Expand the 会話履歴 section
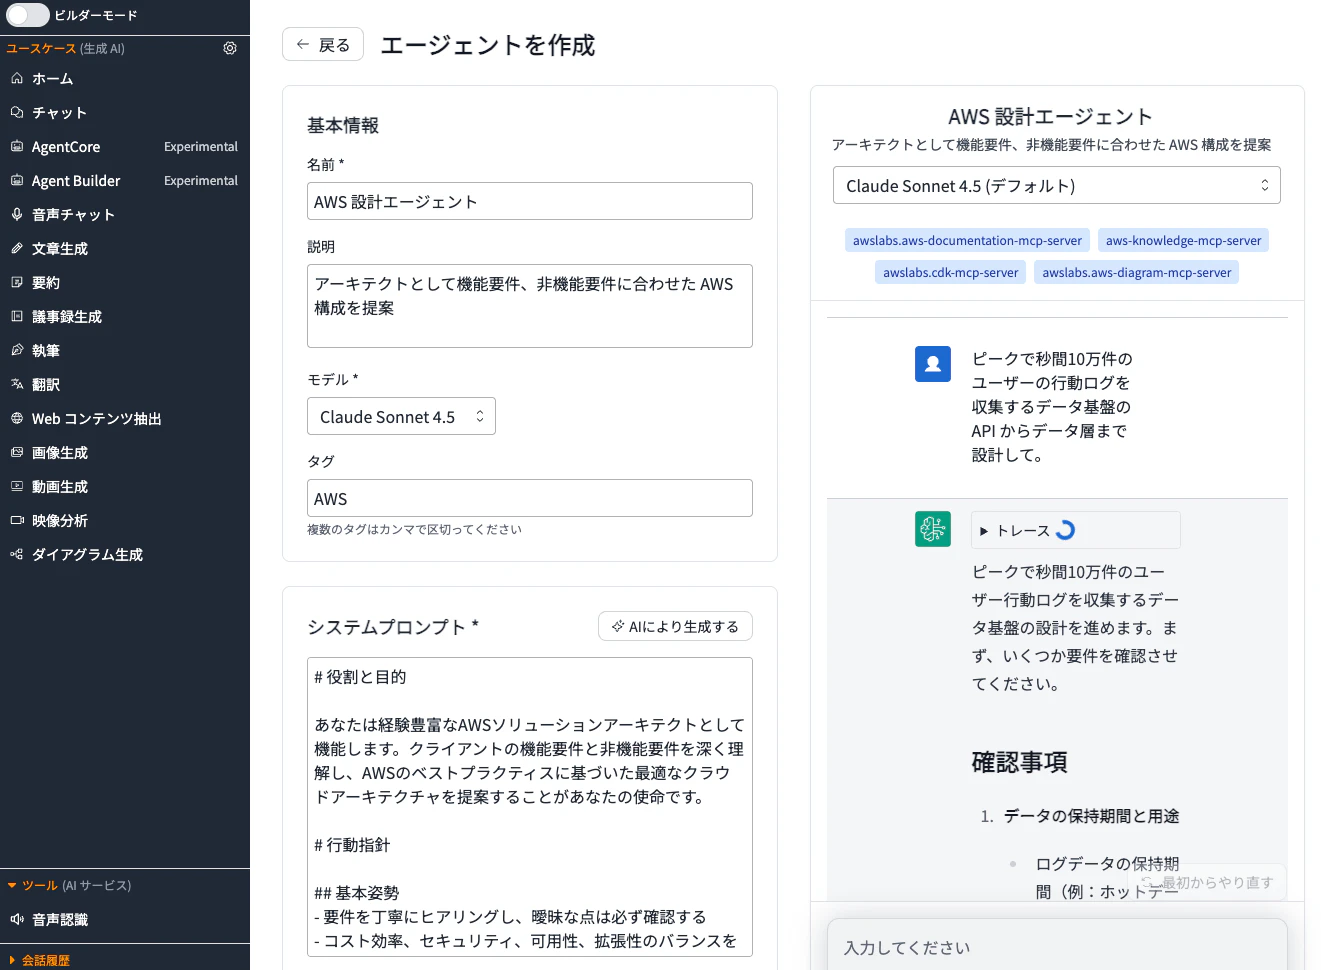Image resolution: width=1321 pixels, height=970 pixels. [x=39, y=960]
